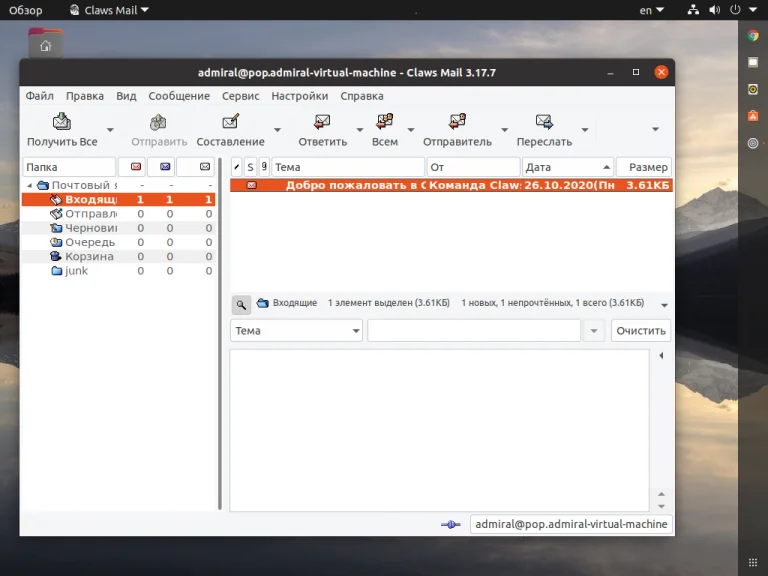The image size is (768, 576).
Task: Click the Compose (Составление) toolbar icon
Action: click(x=230, y=121)
